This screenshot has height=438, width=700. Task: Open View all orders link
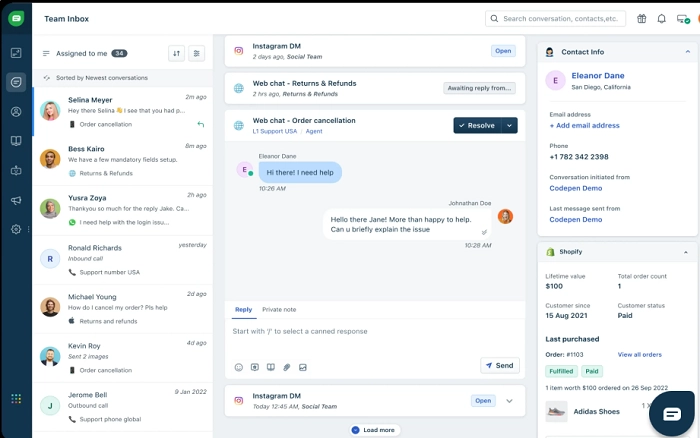(638, 355)
